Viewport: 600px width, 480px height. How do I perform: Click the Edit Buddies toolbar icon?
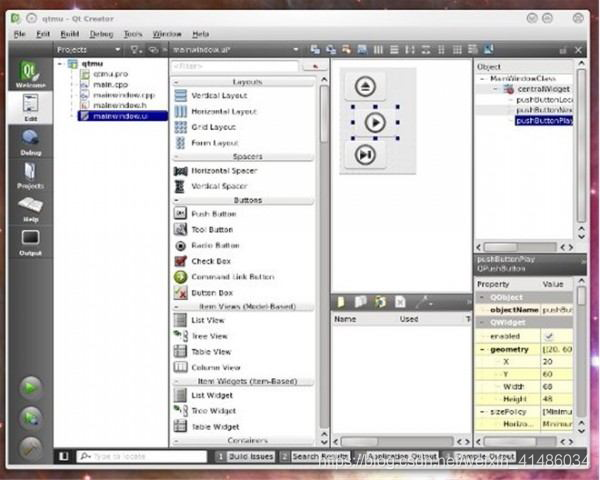point(346,49)
